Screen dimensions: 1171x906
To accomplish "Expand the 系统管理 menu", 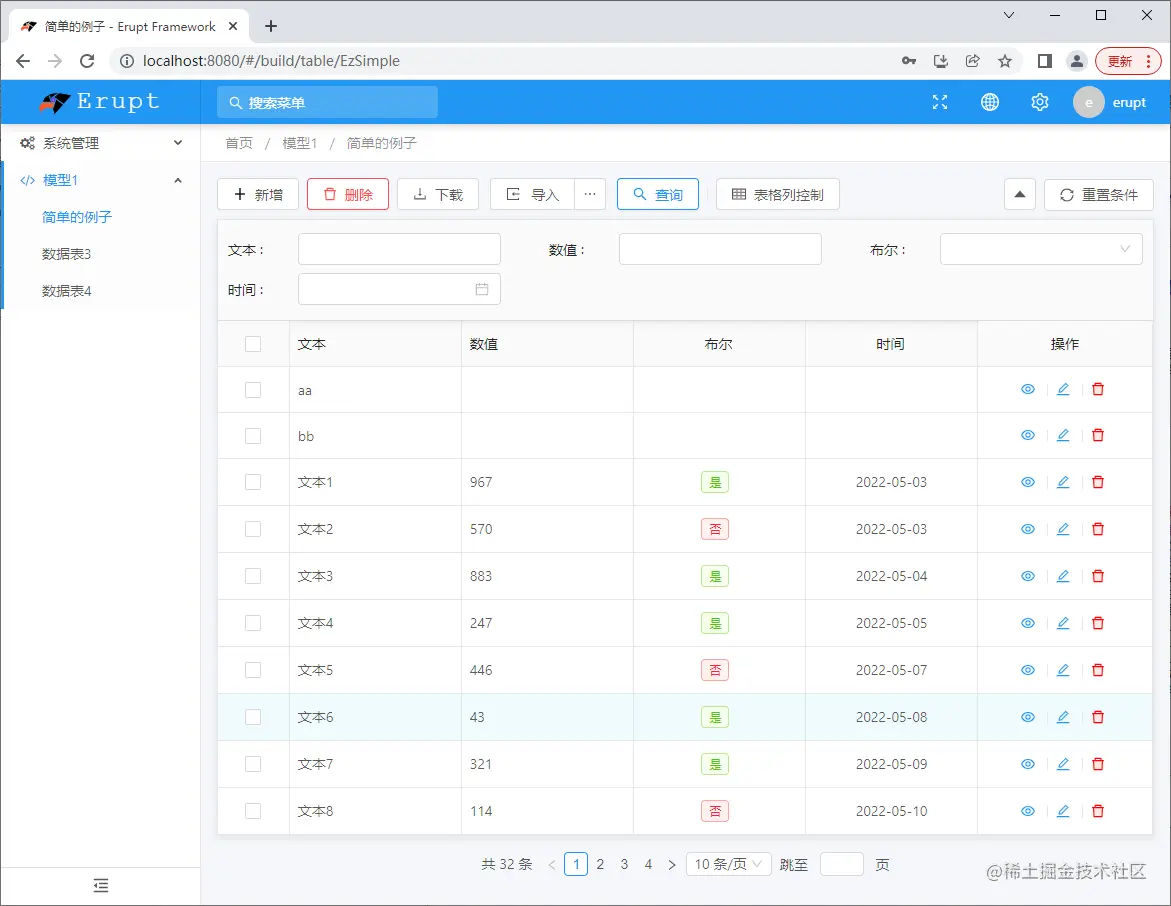I will (101, 143).
